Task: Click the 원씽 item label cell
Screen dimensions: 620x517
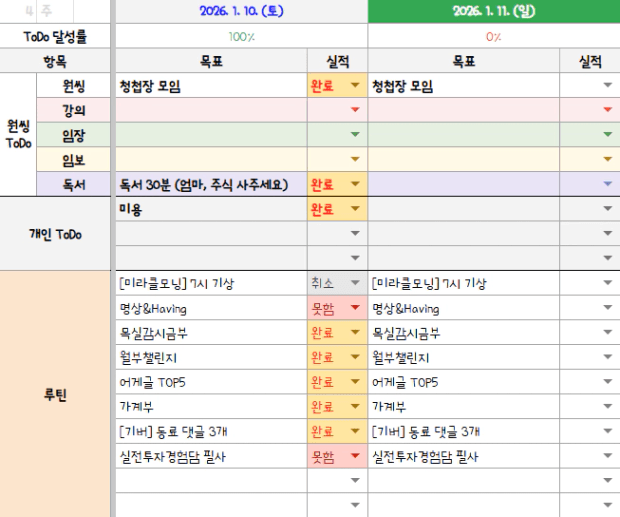Action: pyautogui.click(x=74, y=85)
